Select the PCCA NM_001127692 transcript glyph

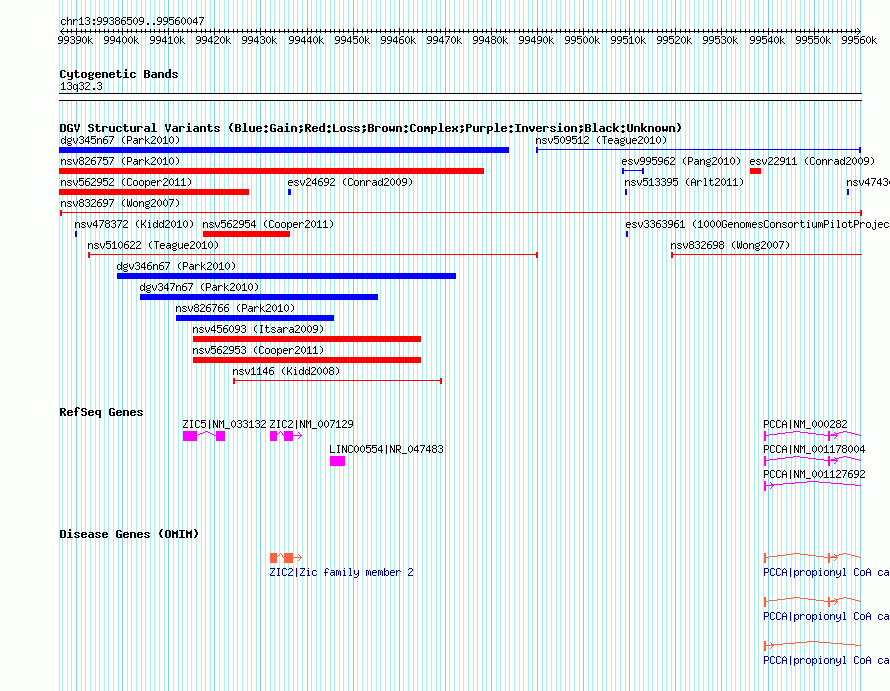point(812,485)
